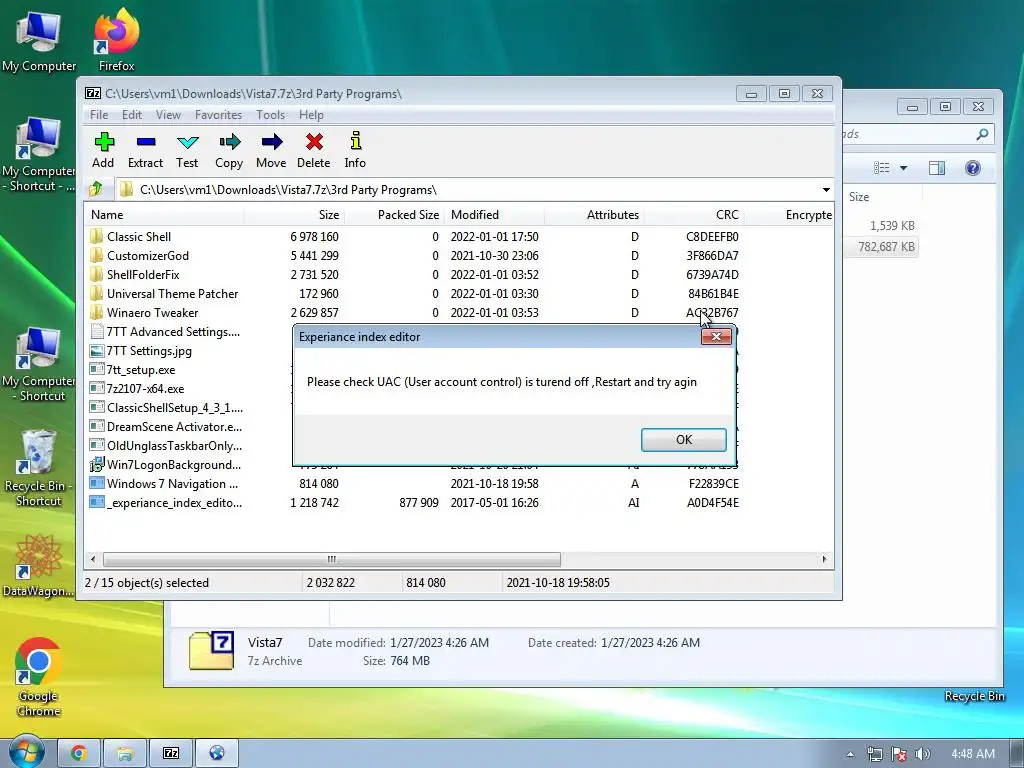
Task: Open DataWagon desktop shortcut
Action: tap(39, 566)
